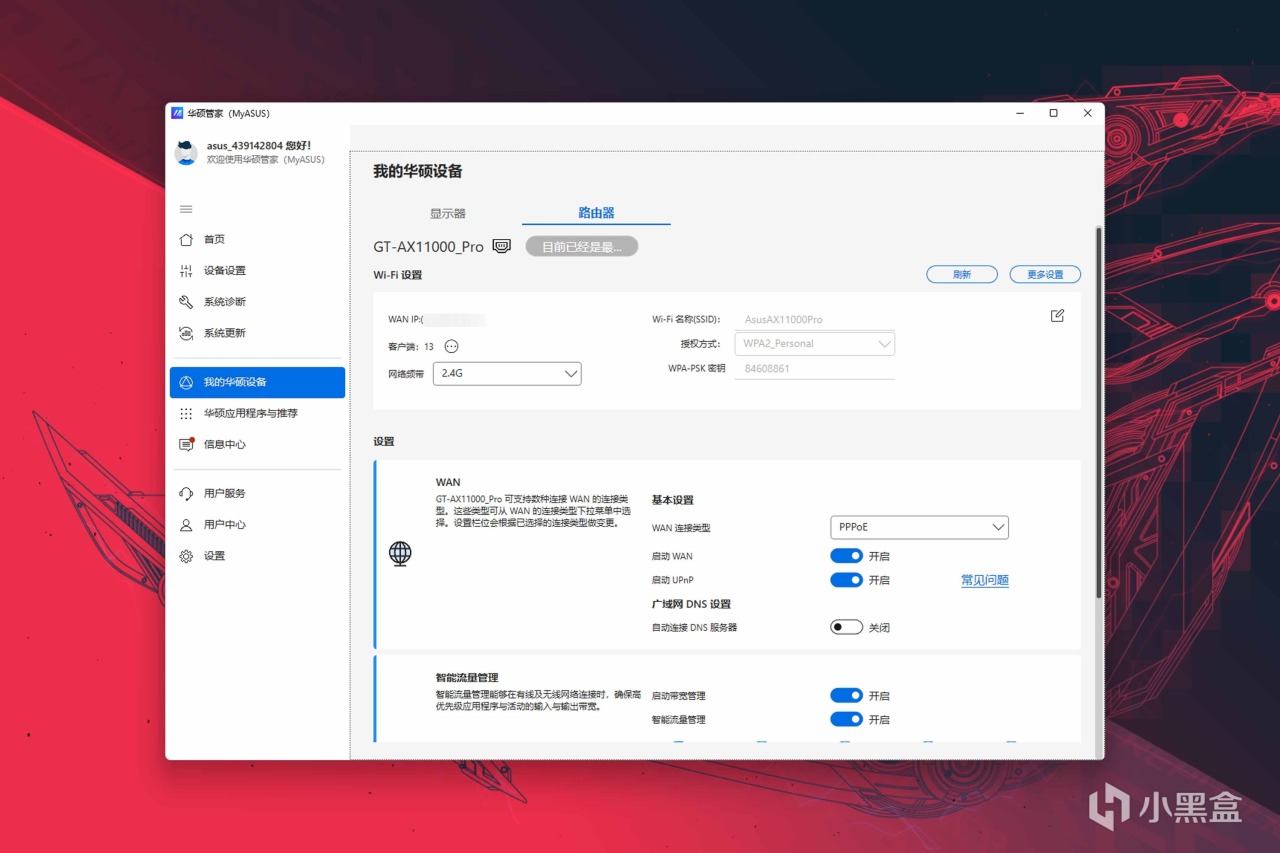Open the 网络频带 2.4G dropdown
Screen dimensions: 1280x853
point(507,373)
